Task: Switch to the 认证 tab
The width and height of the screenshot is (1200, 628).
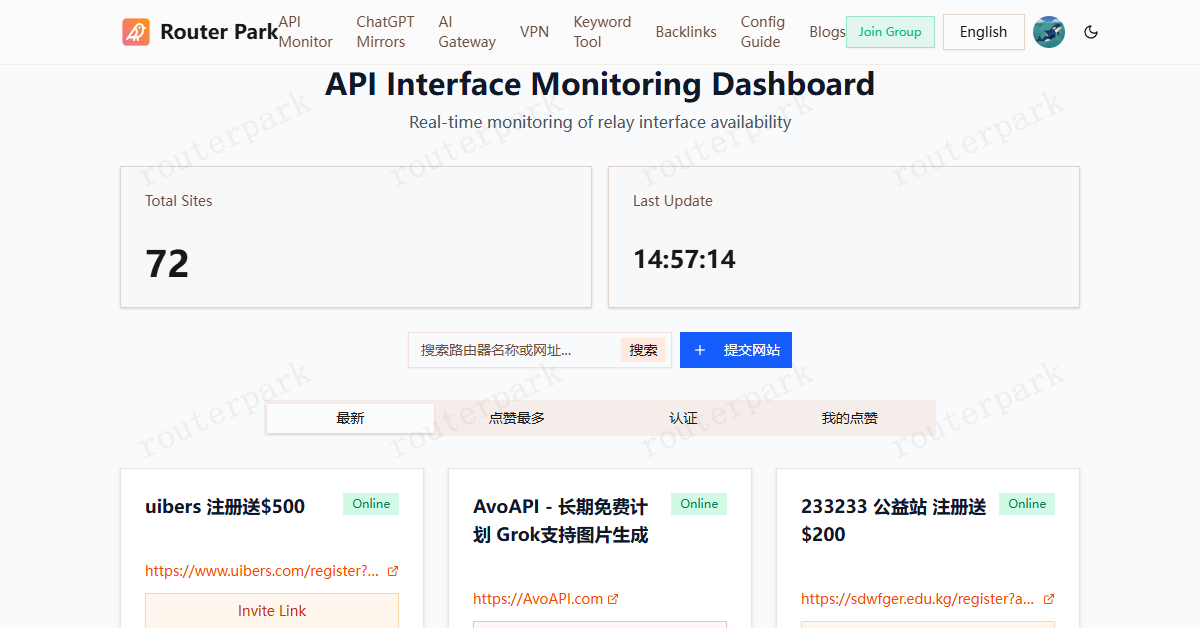Action: 683,418
